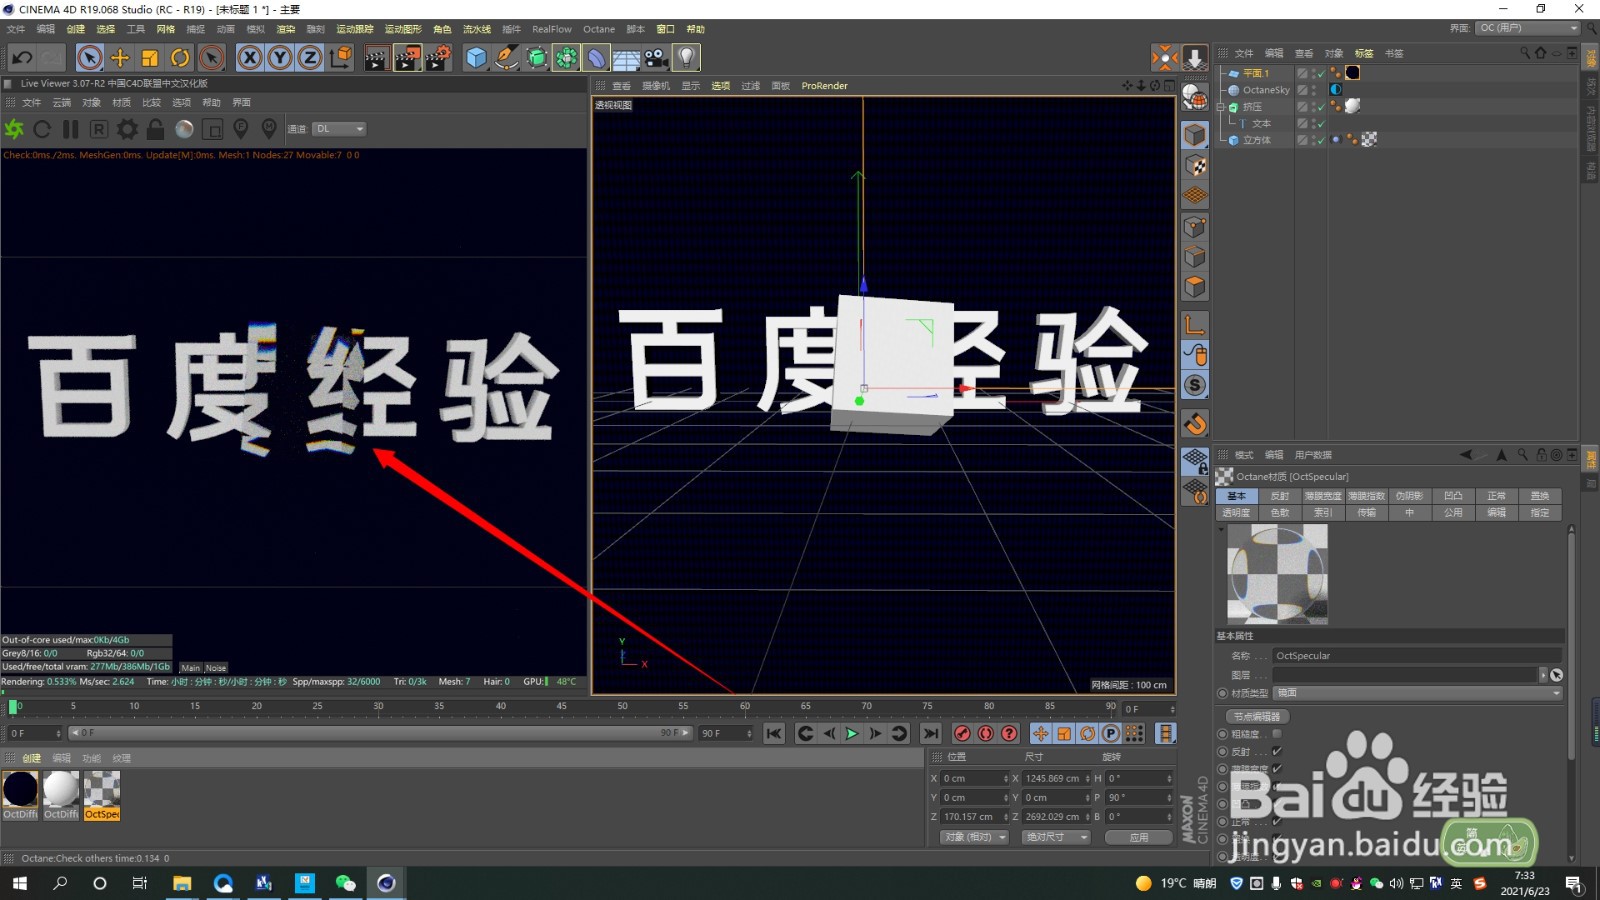The width and height of the screenshot is (1600, 900).
Task: Select the black OctDiffuse material
Action: click(x=20, y=789)
